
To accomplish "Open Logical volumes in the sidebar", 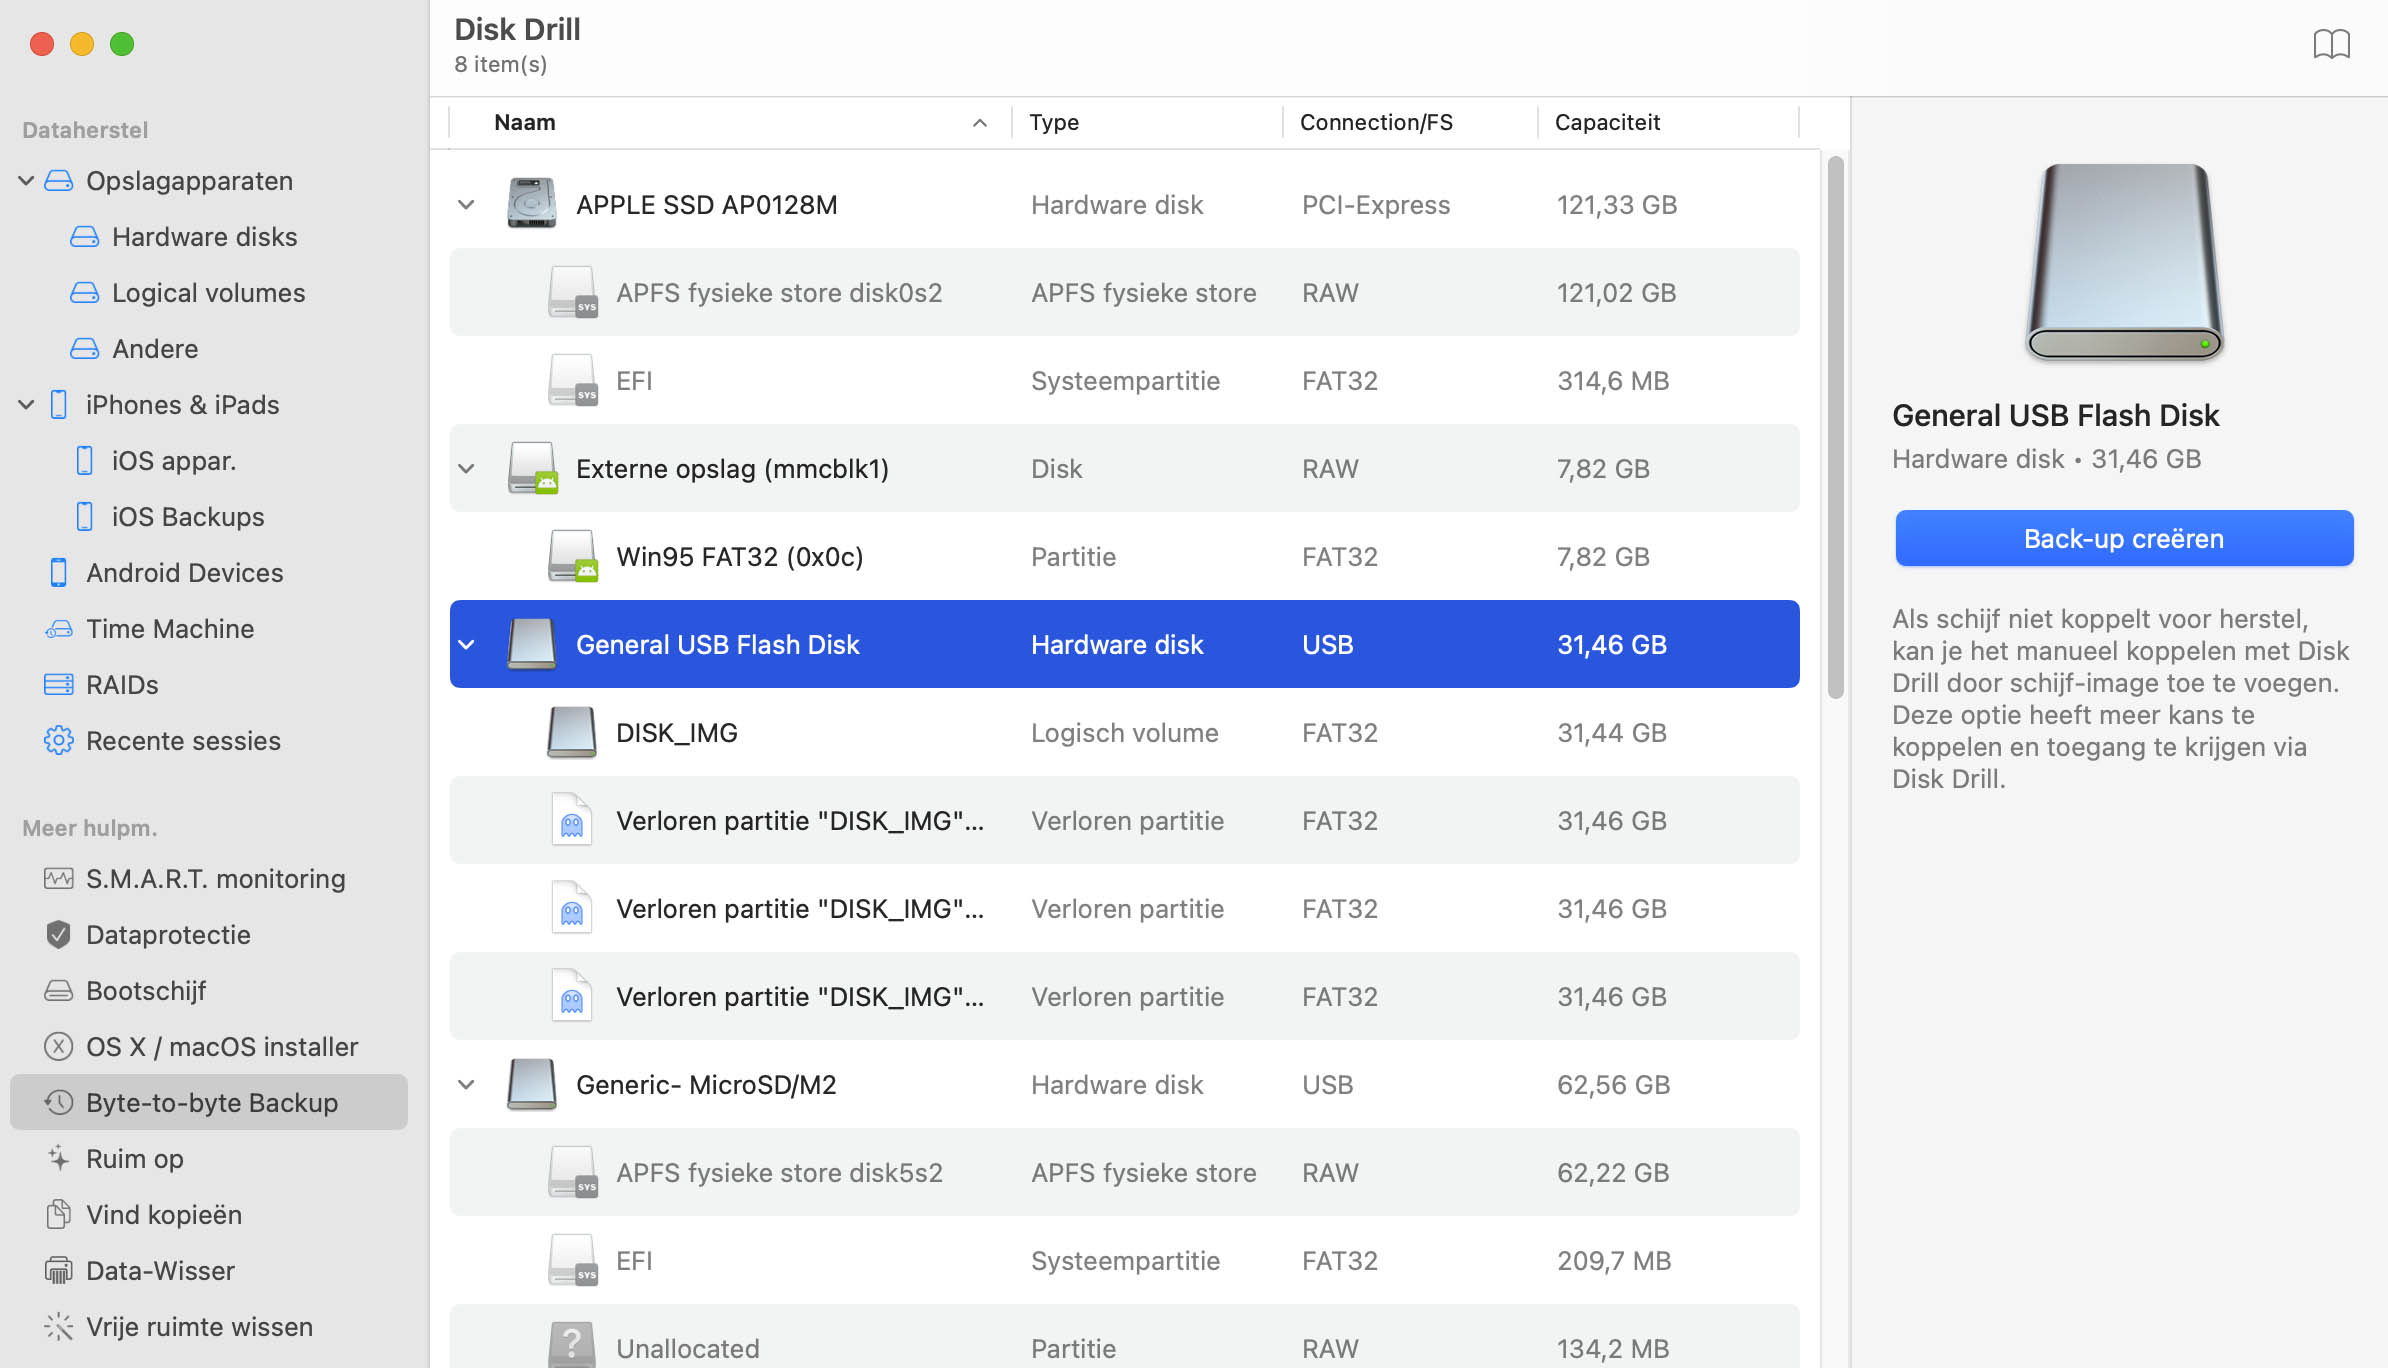I will tap(209, 293).
